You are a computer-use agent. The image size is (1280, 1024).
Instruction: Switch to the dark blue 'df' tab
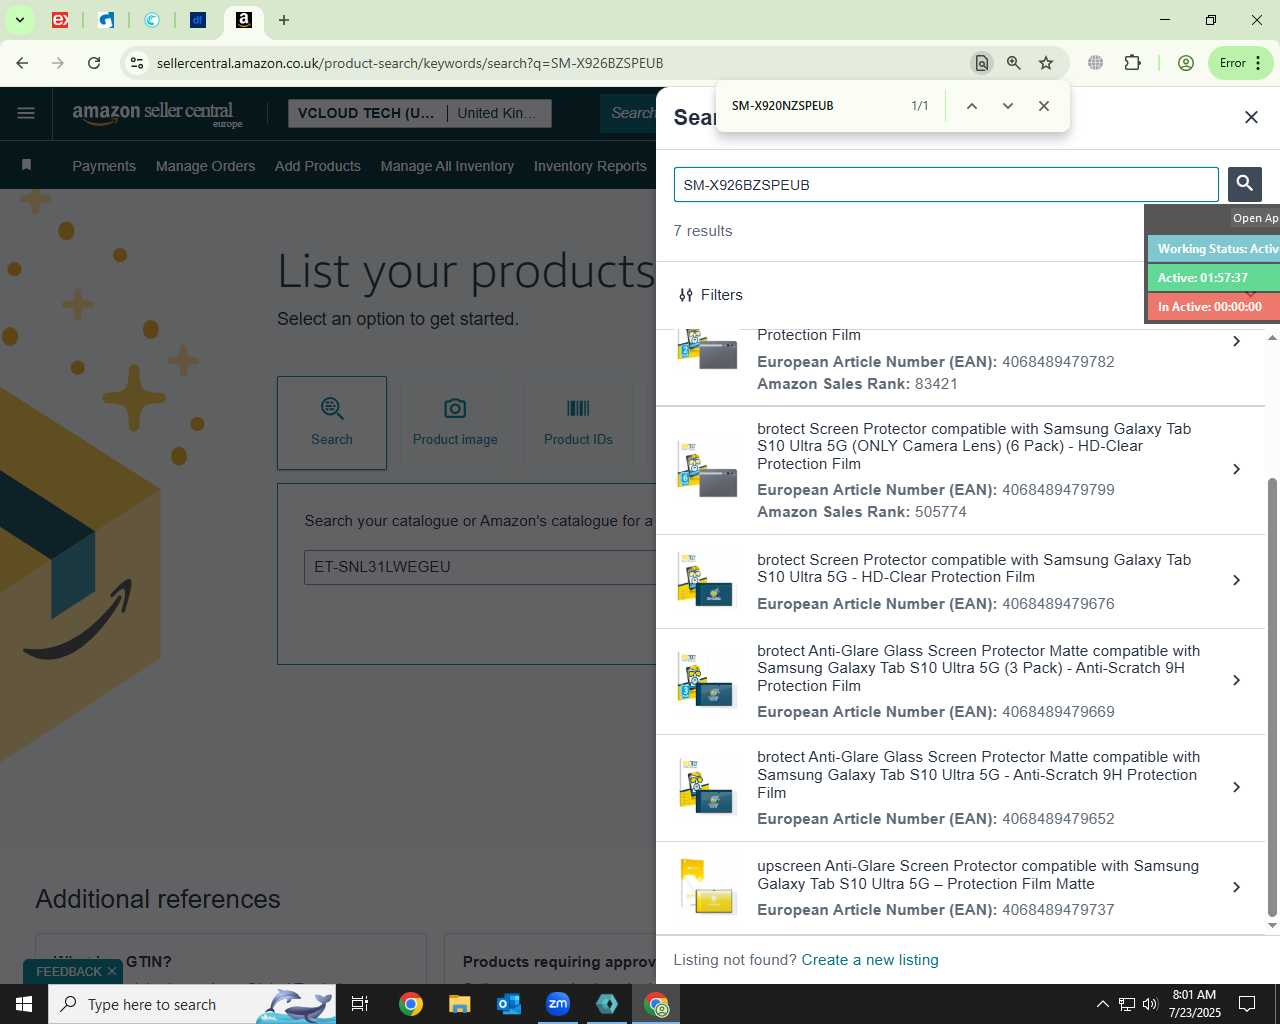click(198, 20)
